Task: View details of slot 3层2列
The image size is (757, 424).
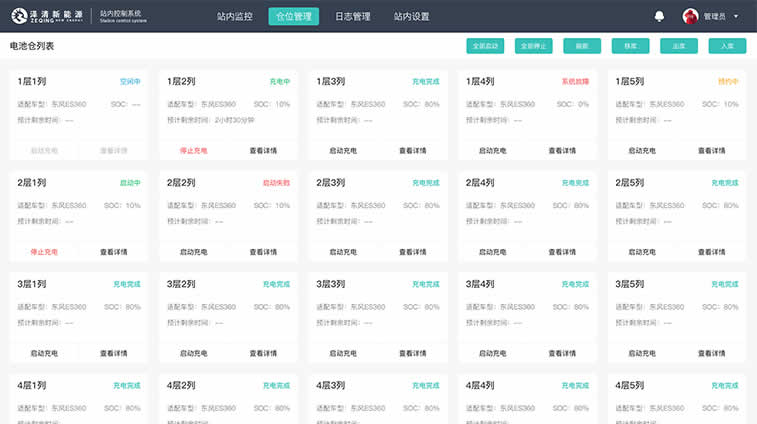Action: coord(263,353)
